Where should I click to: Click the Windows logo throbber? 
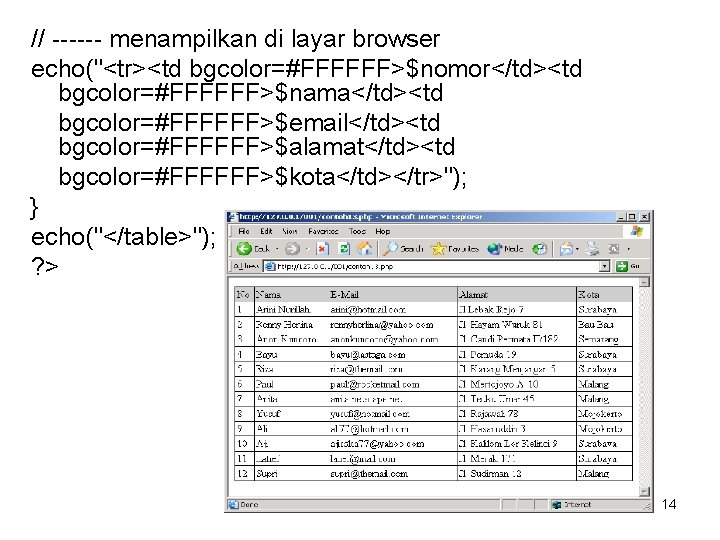coord(637,231)
